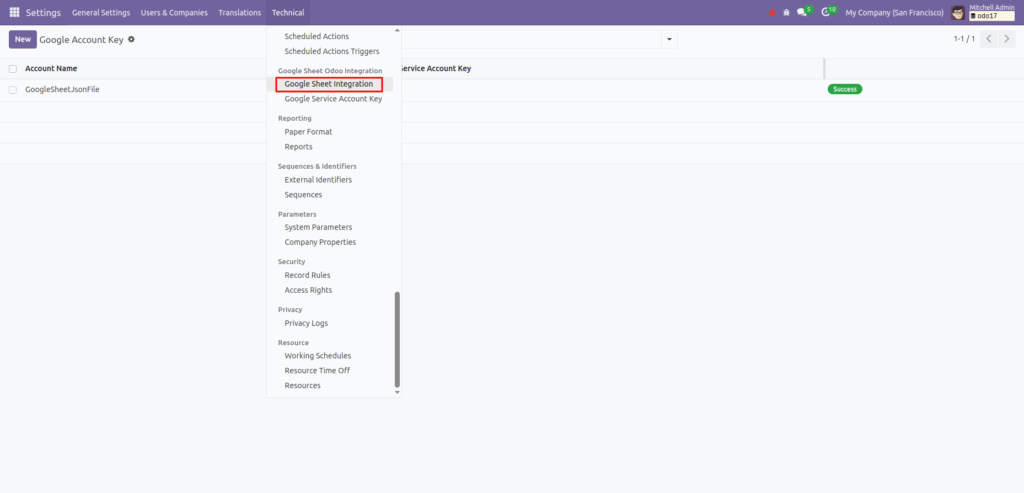
Task: Select Scheduled Actions menu entry
Action: pyautogui.click(x=317, y=37)
